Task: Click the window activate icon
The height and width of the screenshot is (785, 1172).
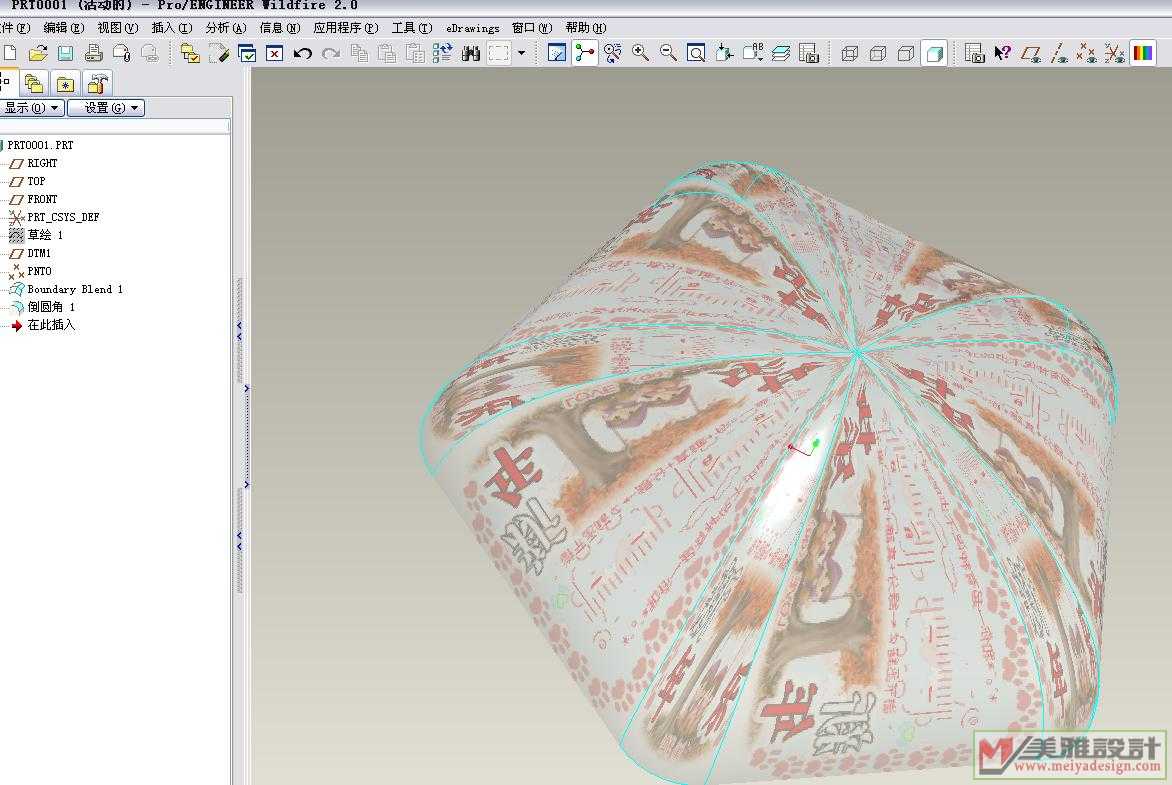Action: [247, 53]
